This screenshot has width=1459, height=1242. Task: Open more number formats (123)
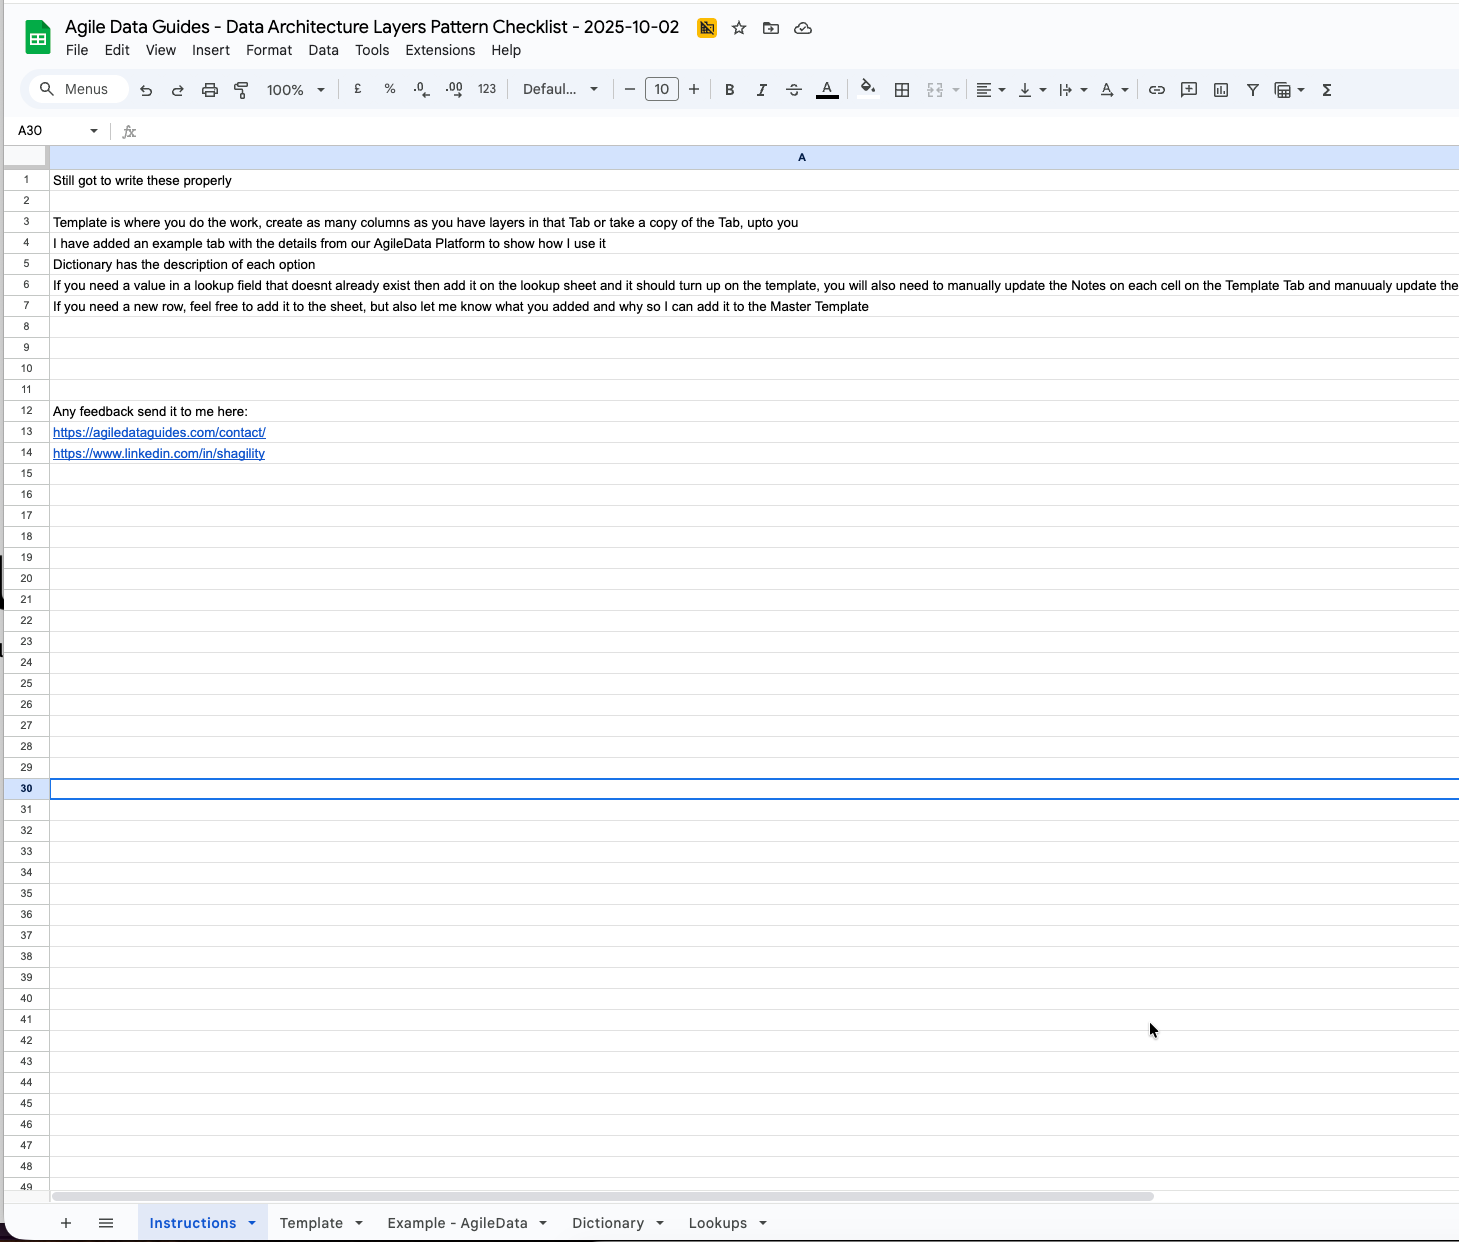tap(487, 89)
